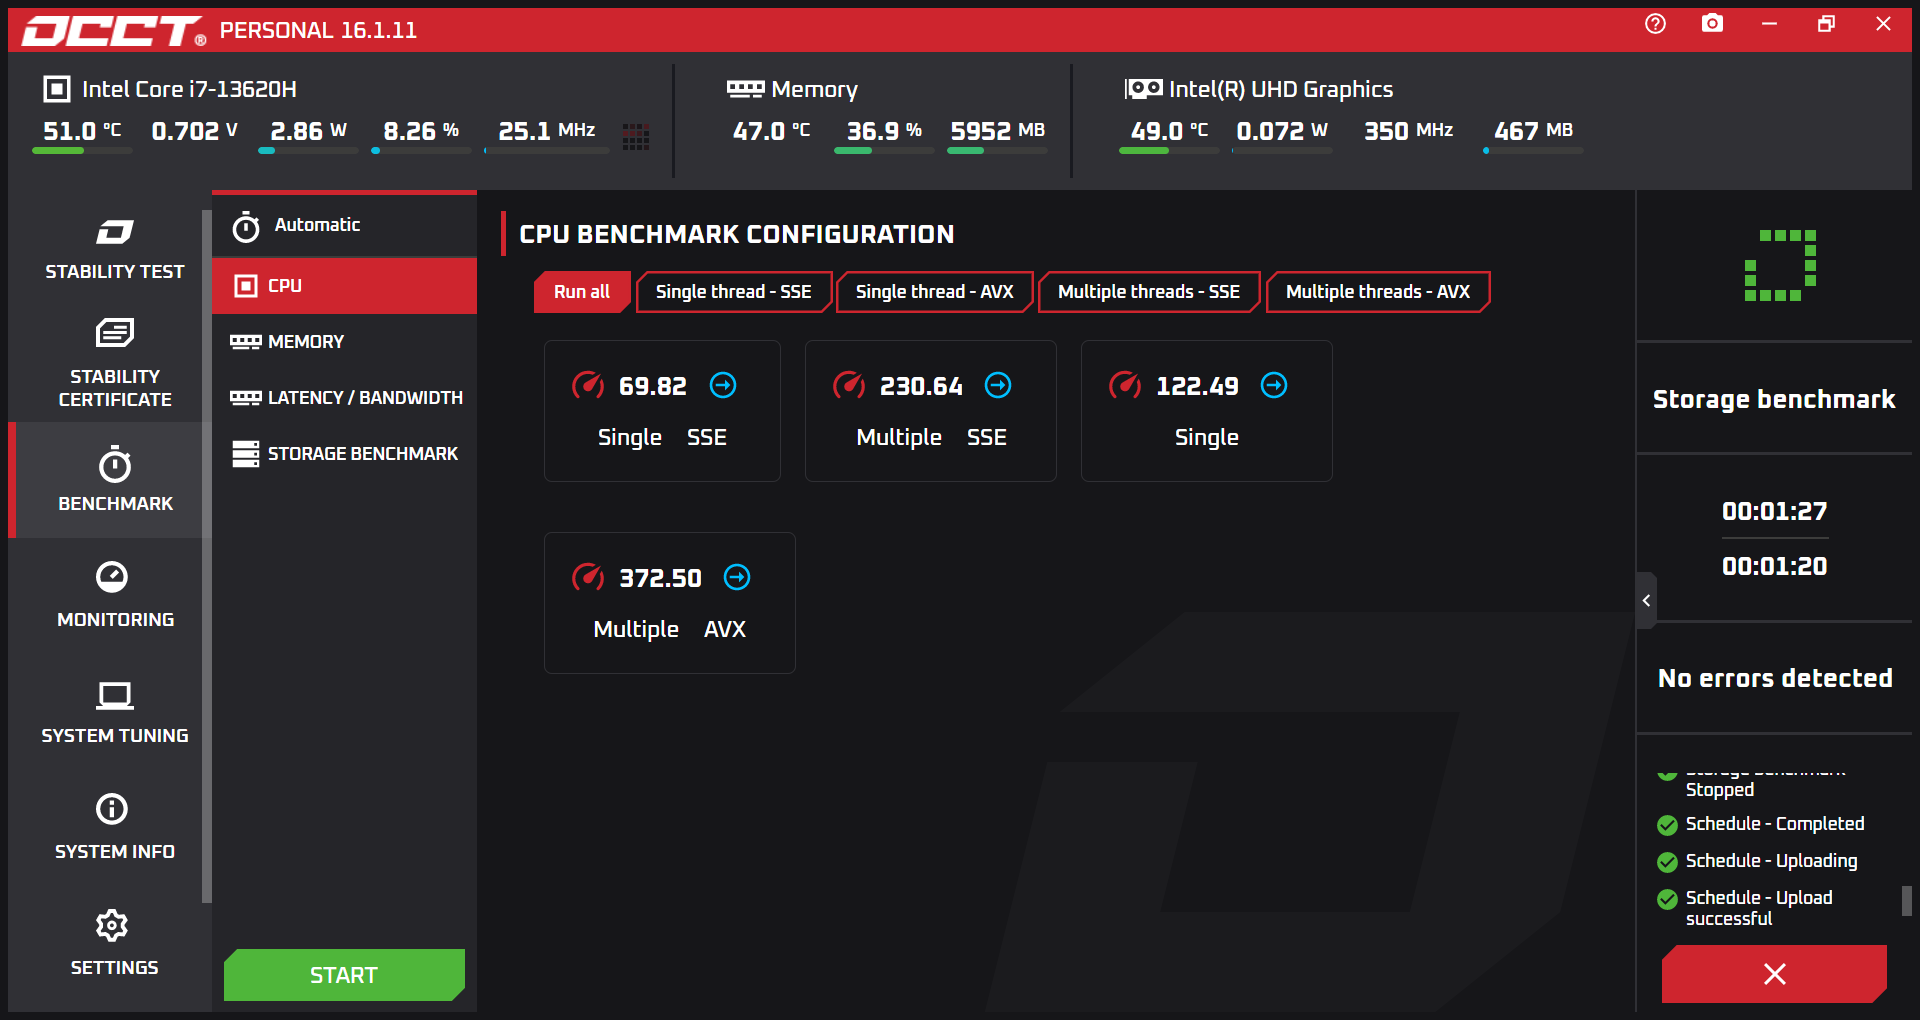Select Automatic benchmark mode
This screenshot has width=1920, height=1020.
tap(344, 225)
